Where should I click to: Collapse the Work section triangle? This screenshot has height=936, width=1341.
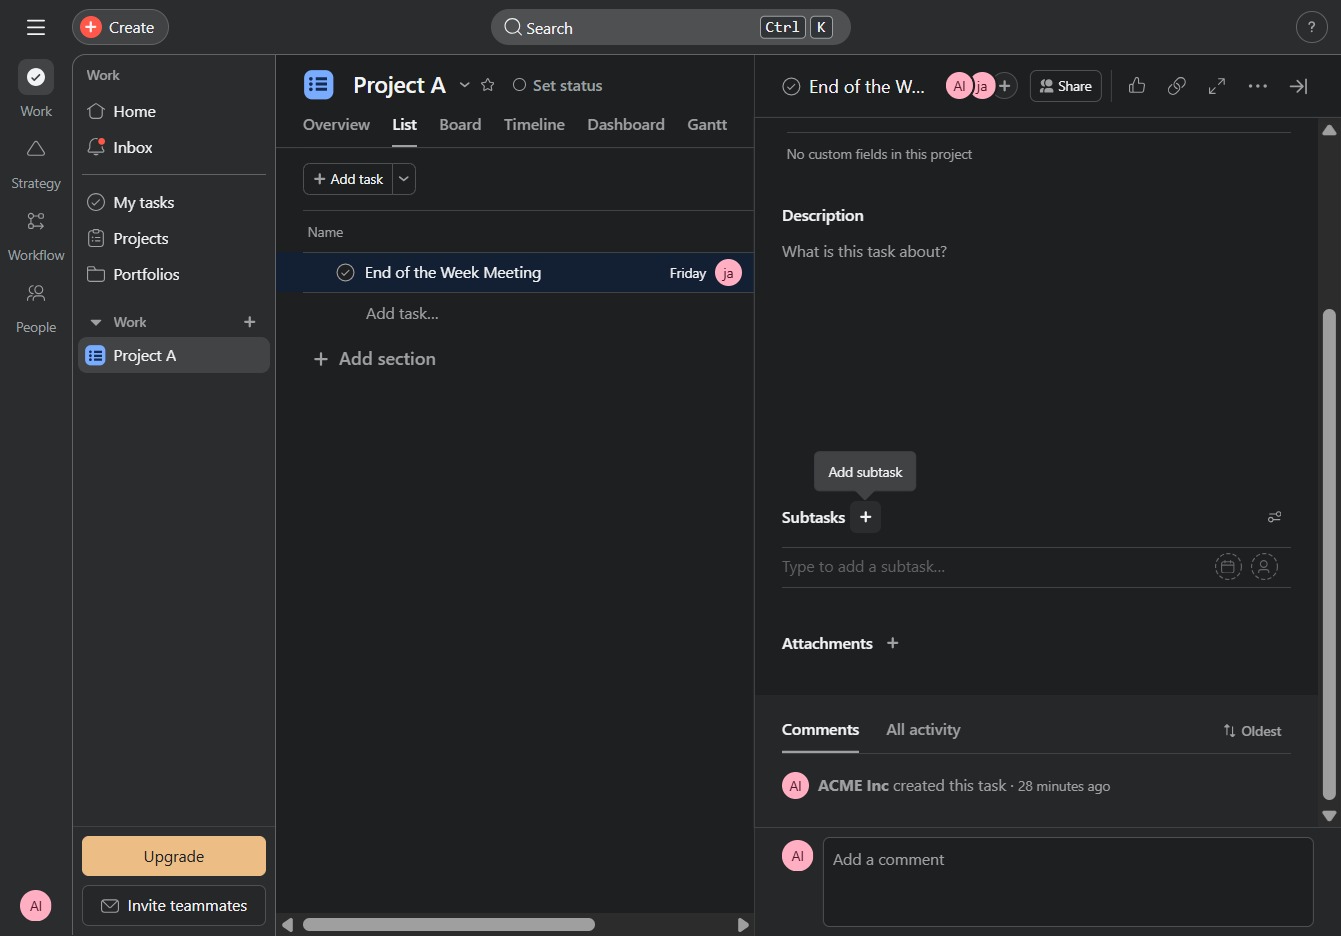[96, 322]
